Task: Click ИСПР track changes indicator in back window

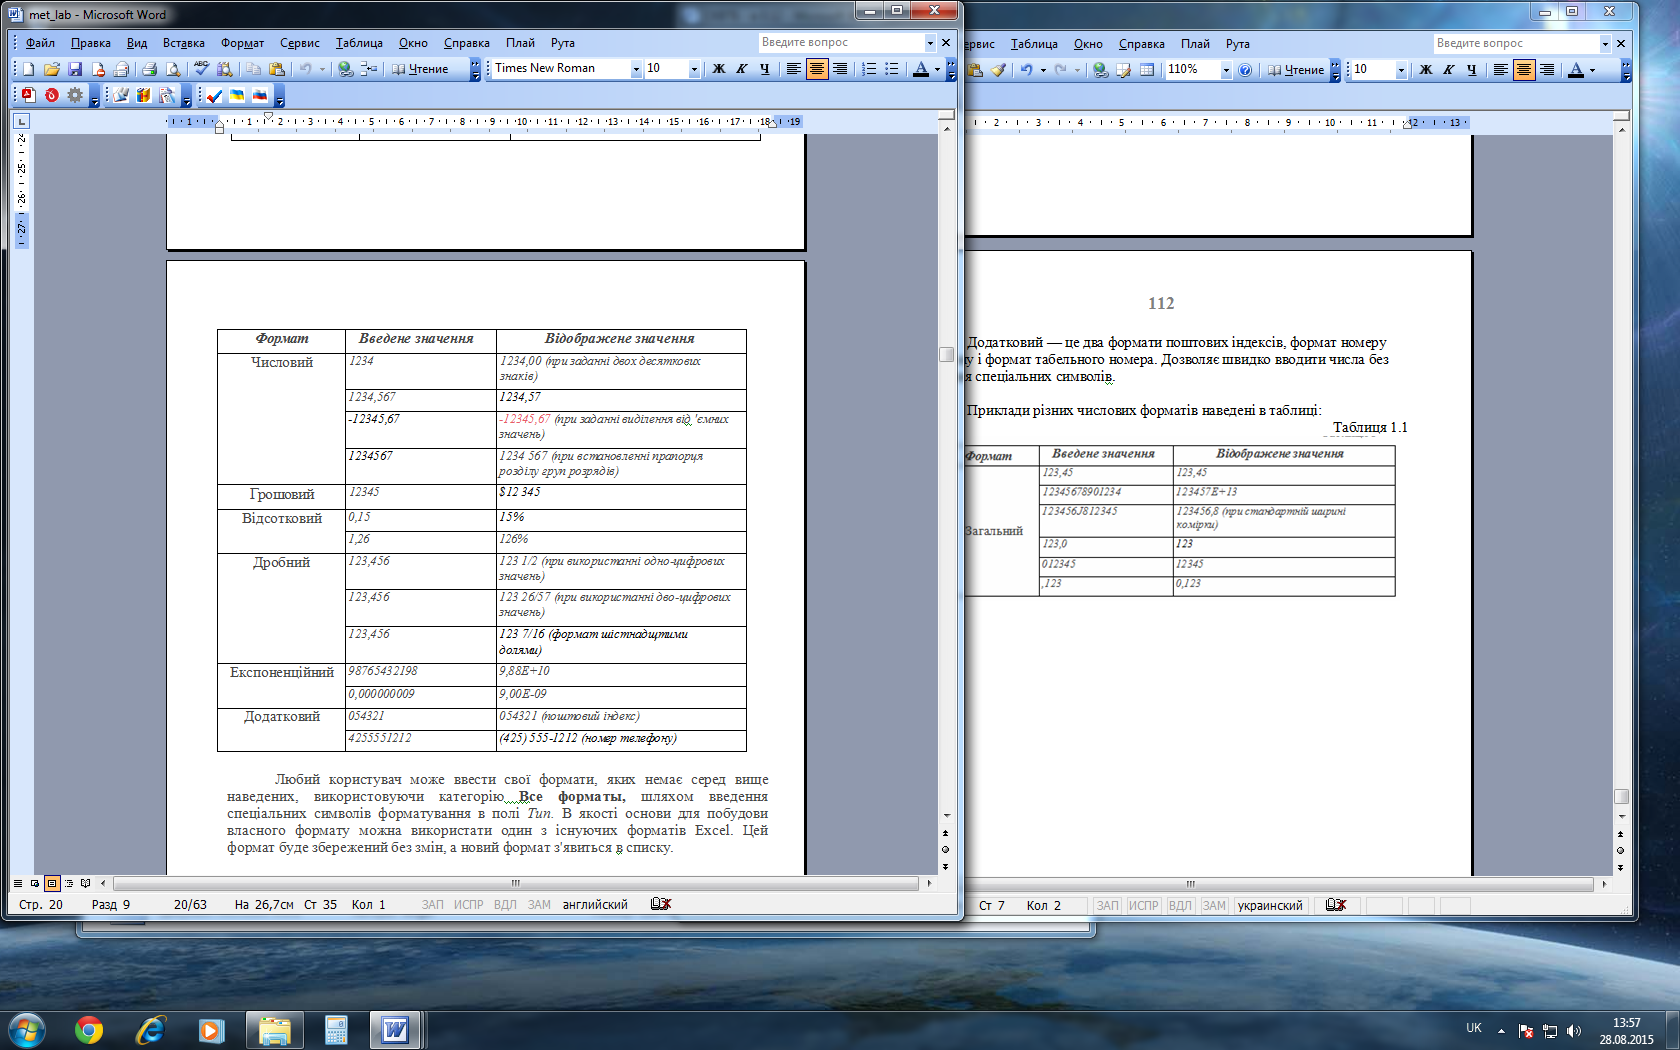Action: click(1143, 905)
